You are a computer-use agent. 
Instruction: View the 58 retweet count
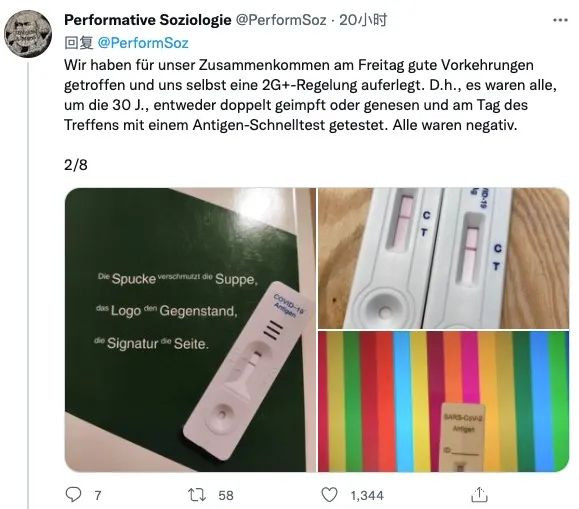(x=226, y=495)
